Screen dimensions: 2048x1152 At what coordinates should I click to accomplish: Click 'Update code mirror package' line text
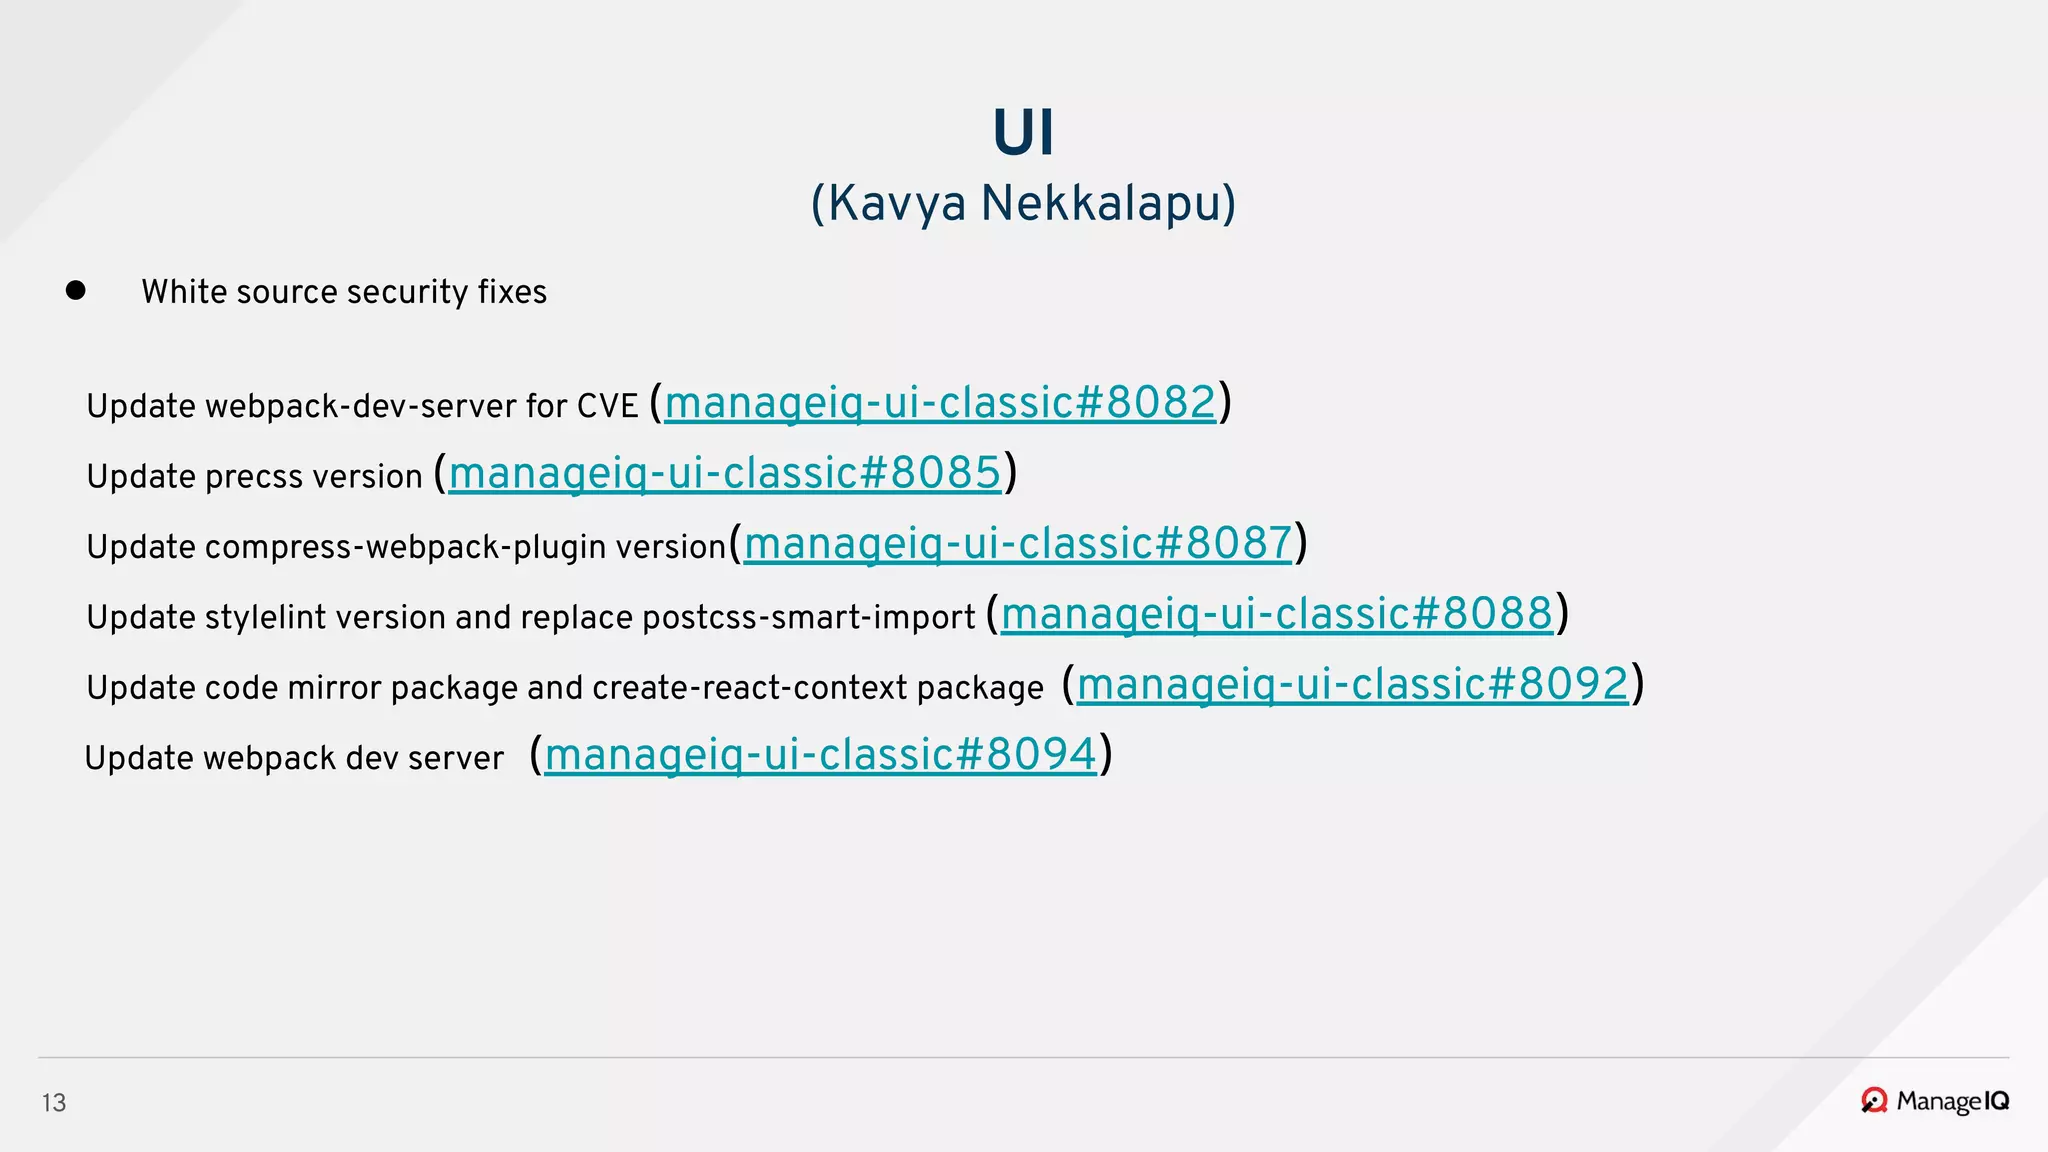[x=565, y=688]
